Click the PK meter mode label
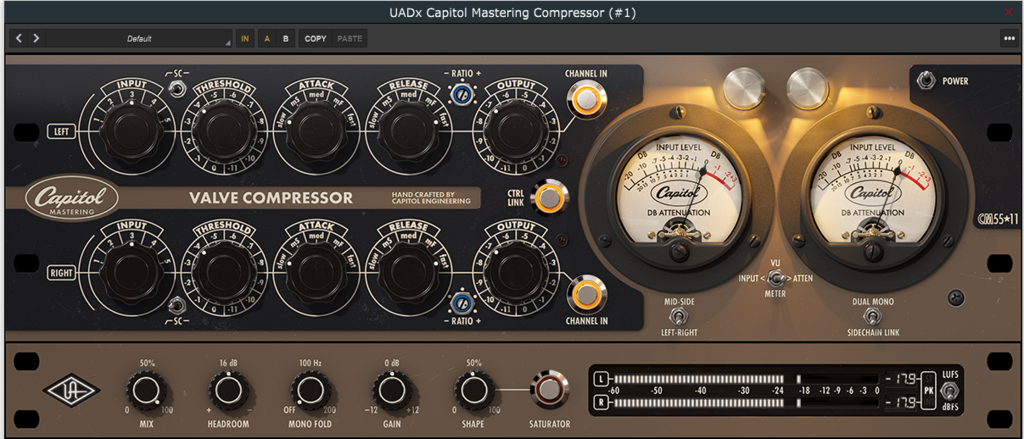This screenshot has width=1024, height=439. 928,391
